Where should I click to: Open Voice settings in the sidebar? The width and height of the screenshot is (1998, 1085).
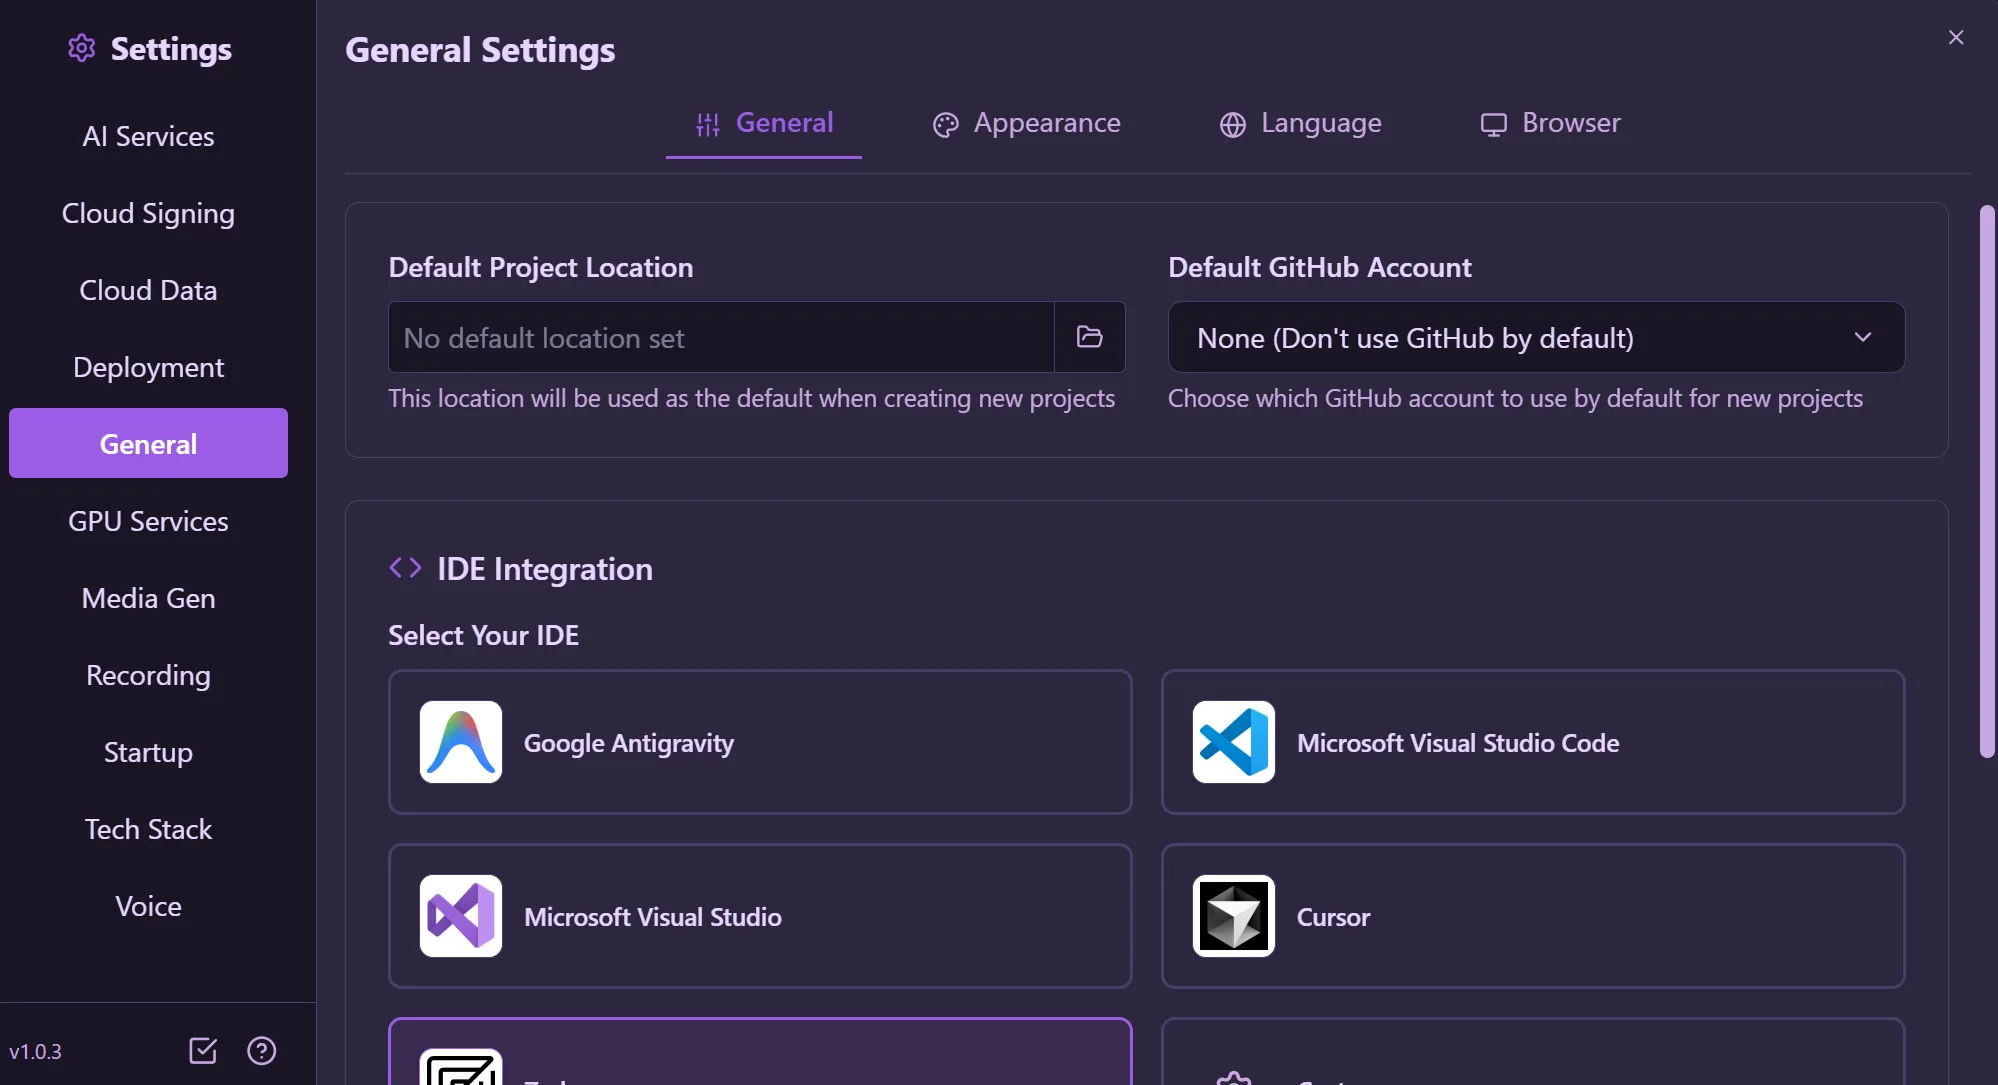(148, 906)
